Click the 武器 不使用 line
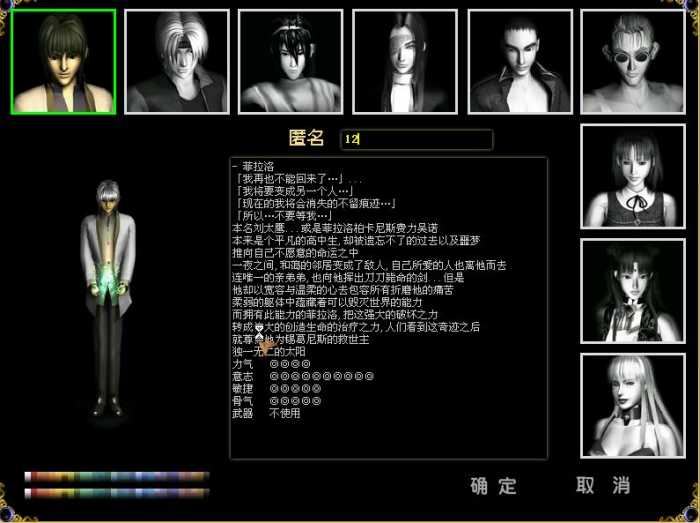The image size is (700, 523). (266, 413)
